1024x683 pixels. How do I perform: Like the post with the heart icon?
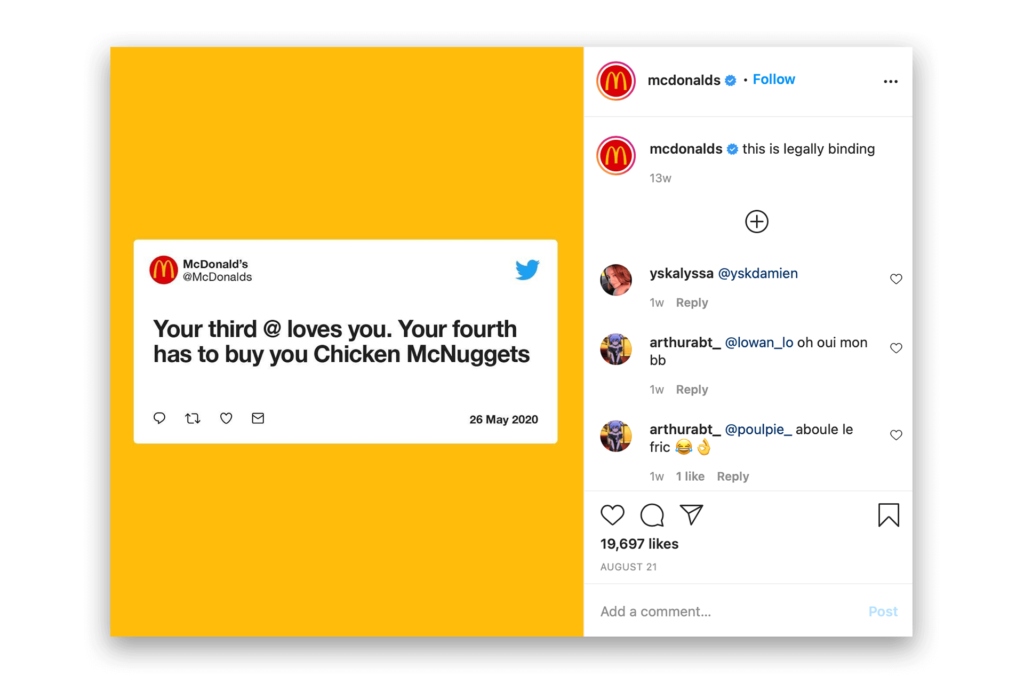click(612, 515)
